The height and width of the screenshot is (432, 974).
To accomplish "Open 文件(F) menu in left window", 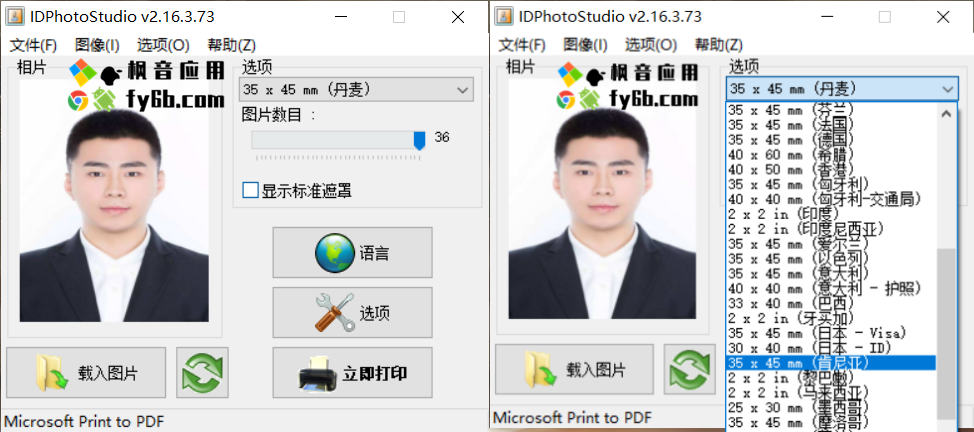I will 34,45.
